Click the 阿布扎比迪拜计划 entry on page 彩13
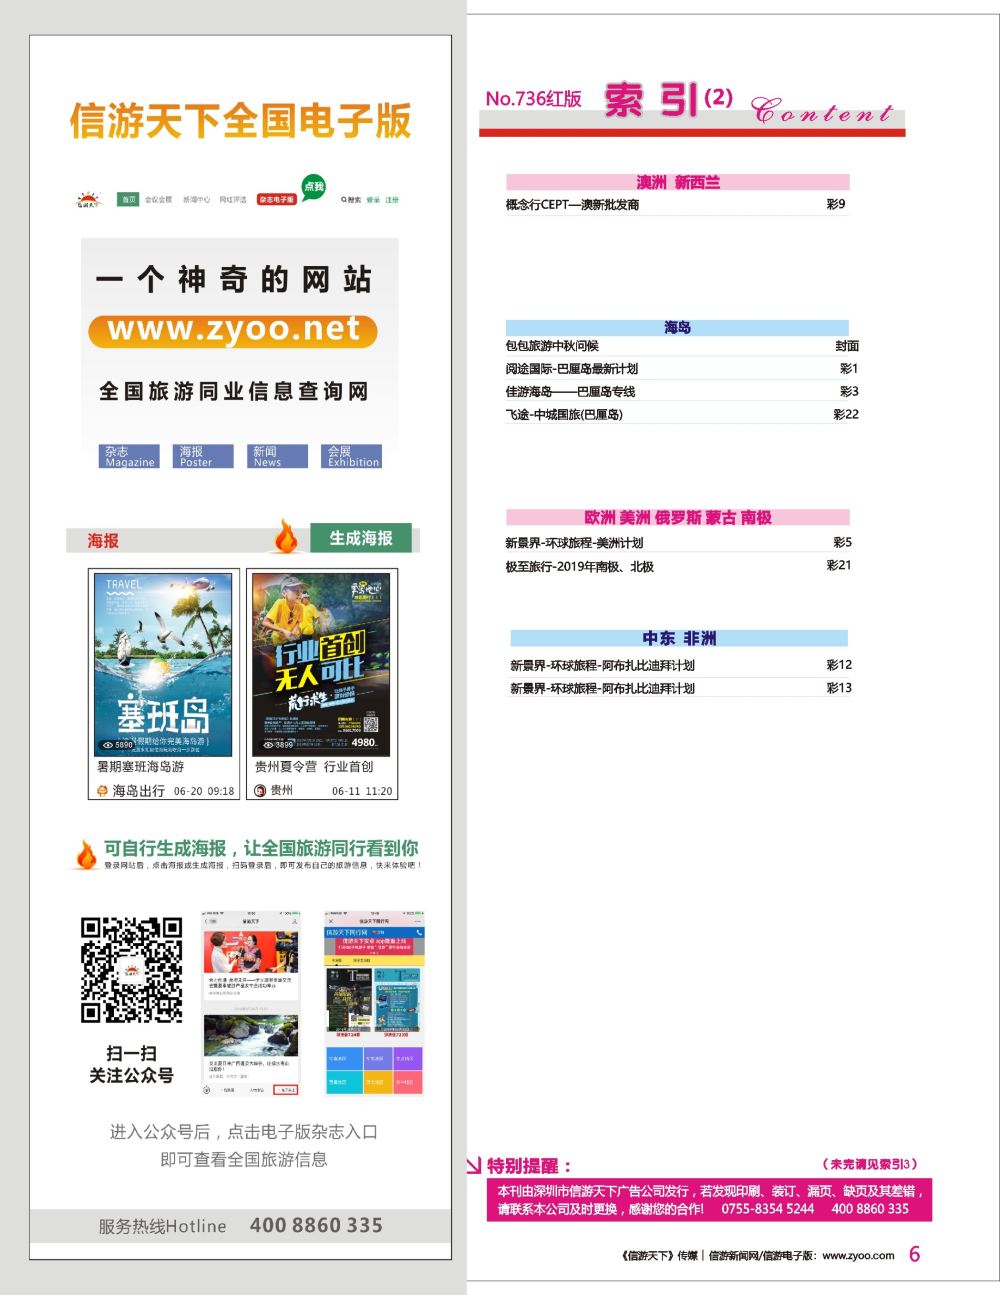The width and height of the screenshot is (1000, 1295). 602,688
